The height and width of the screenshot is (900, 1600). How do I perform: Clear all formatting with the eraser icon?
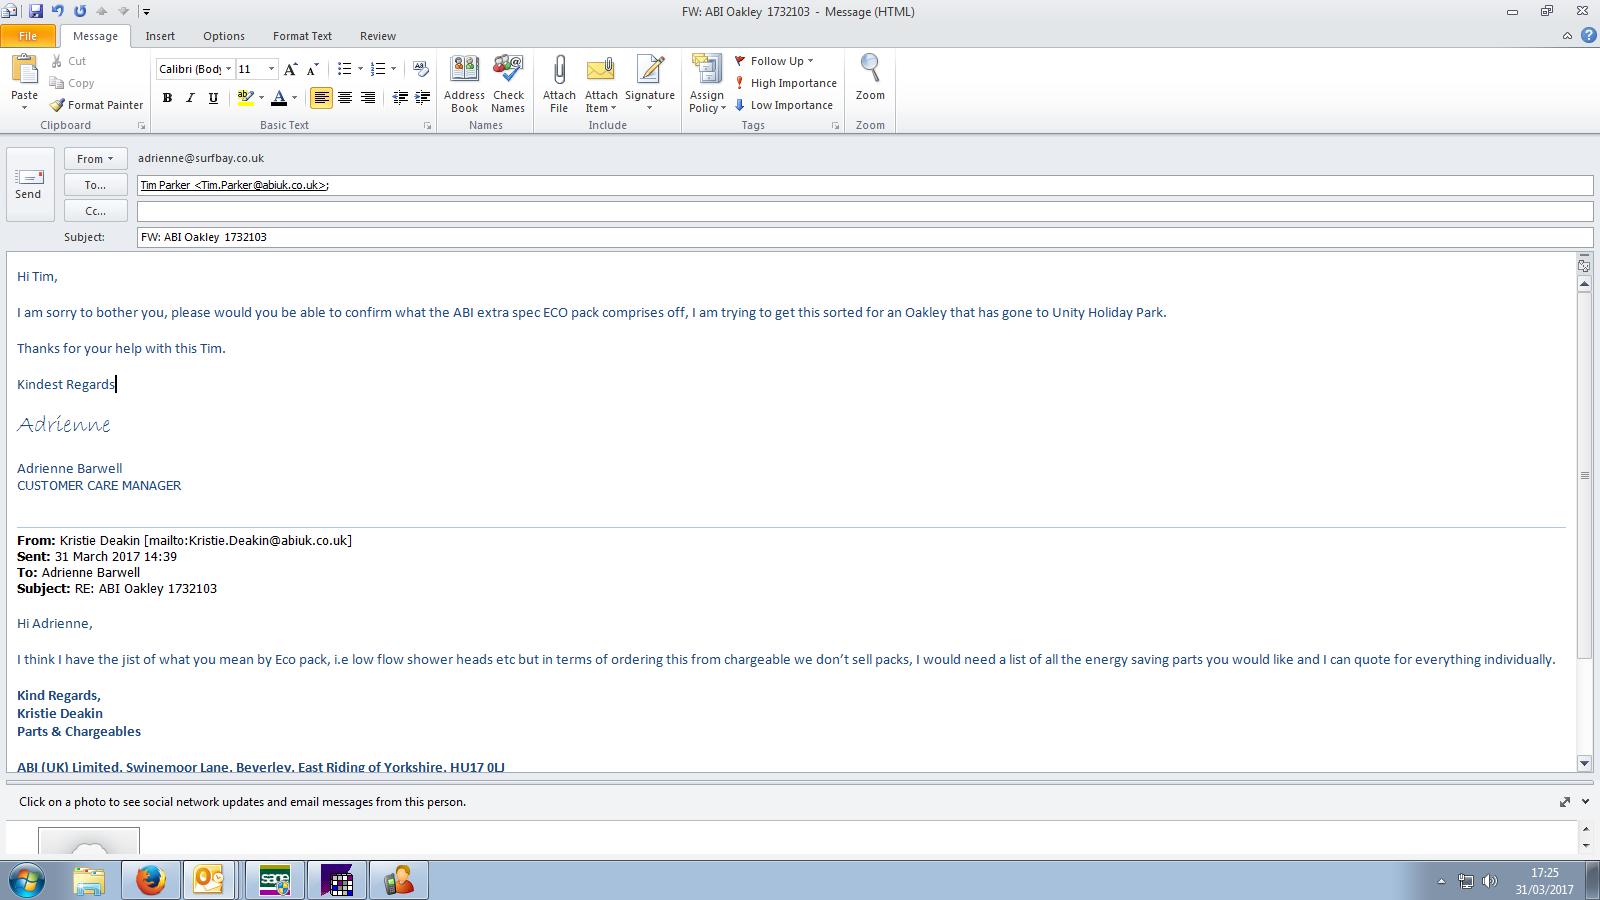pyautogui.click(x=421, y=69)
